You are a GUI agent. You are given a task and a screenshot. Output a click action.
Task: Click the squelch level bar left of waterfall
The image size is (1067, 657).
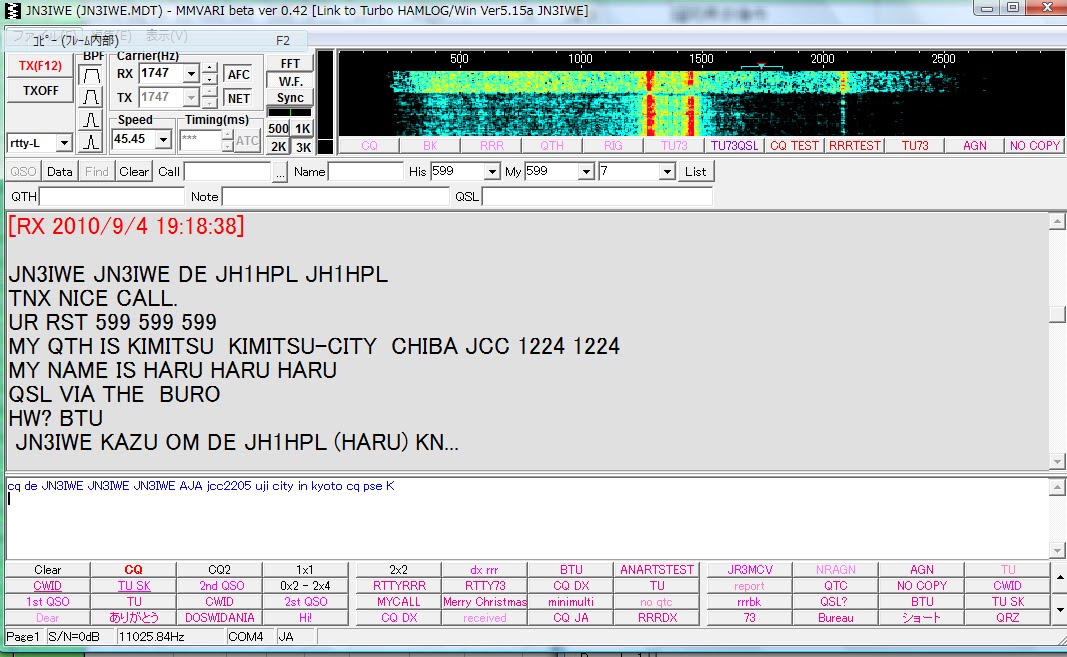click(325, 102)
